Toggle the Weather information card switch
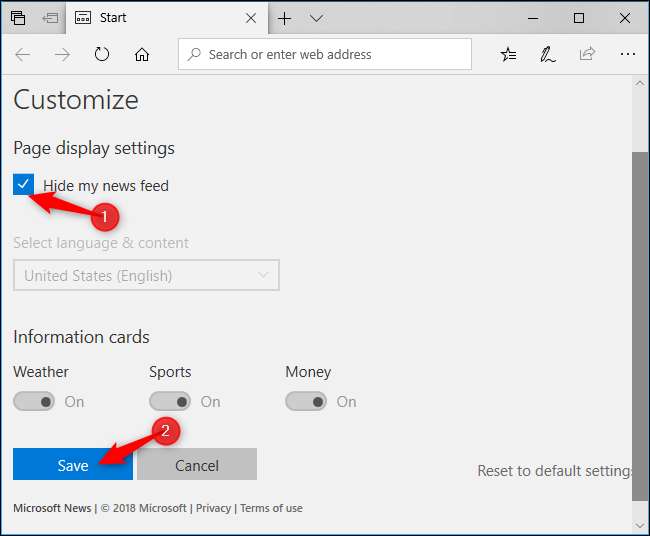The height and width of the screenshot is (536, 650). point(34,401)
